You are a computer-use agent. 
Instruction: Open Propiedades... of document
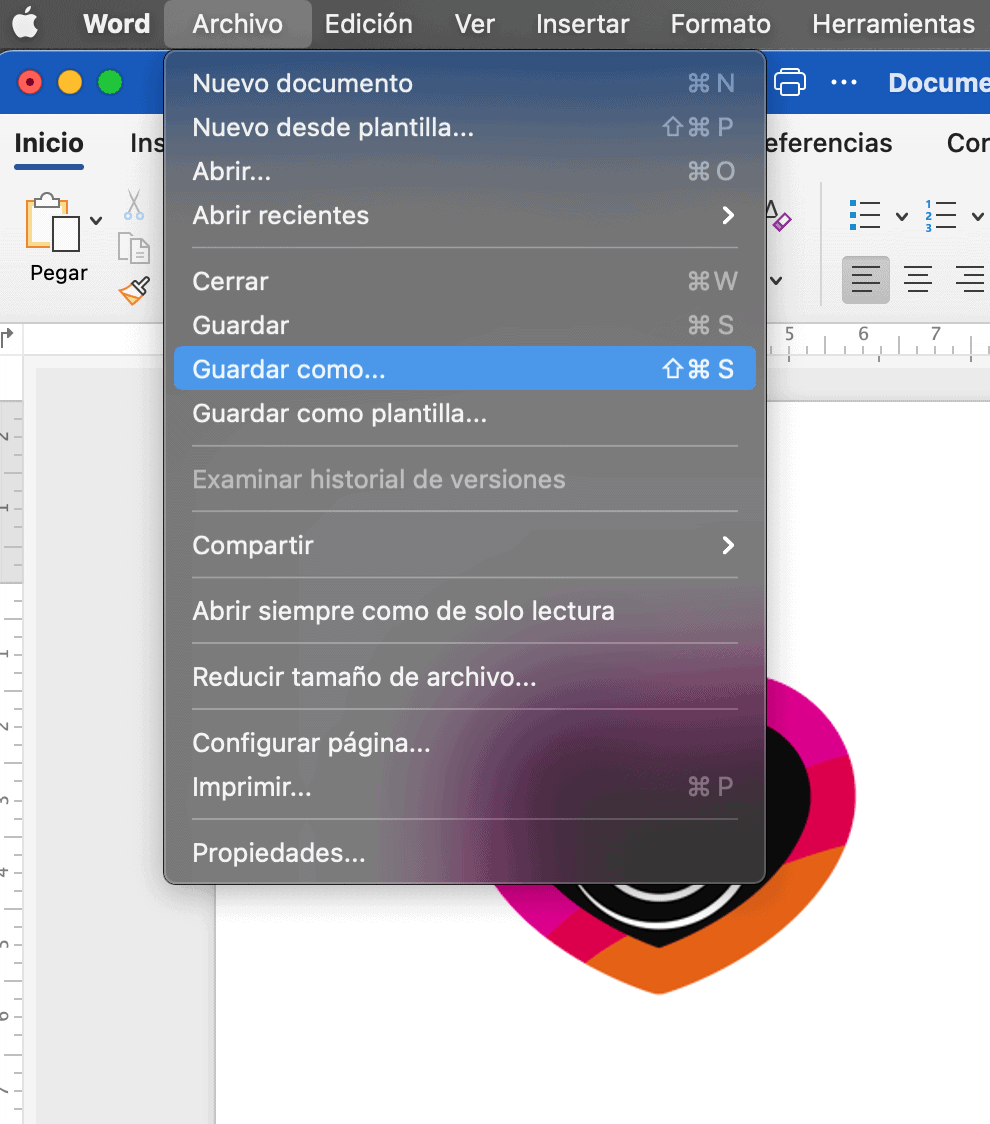coord(465,852)
